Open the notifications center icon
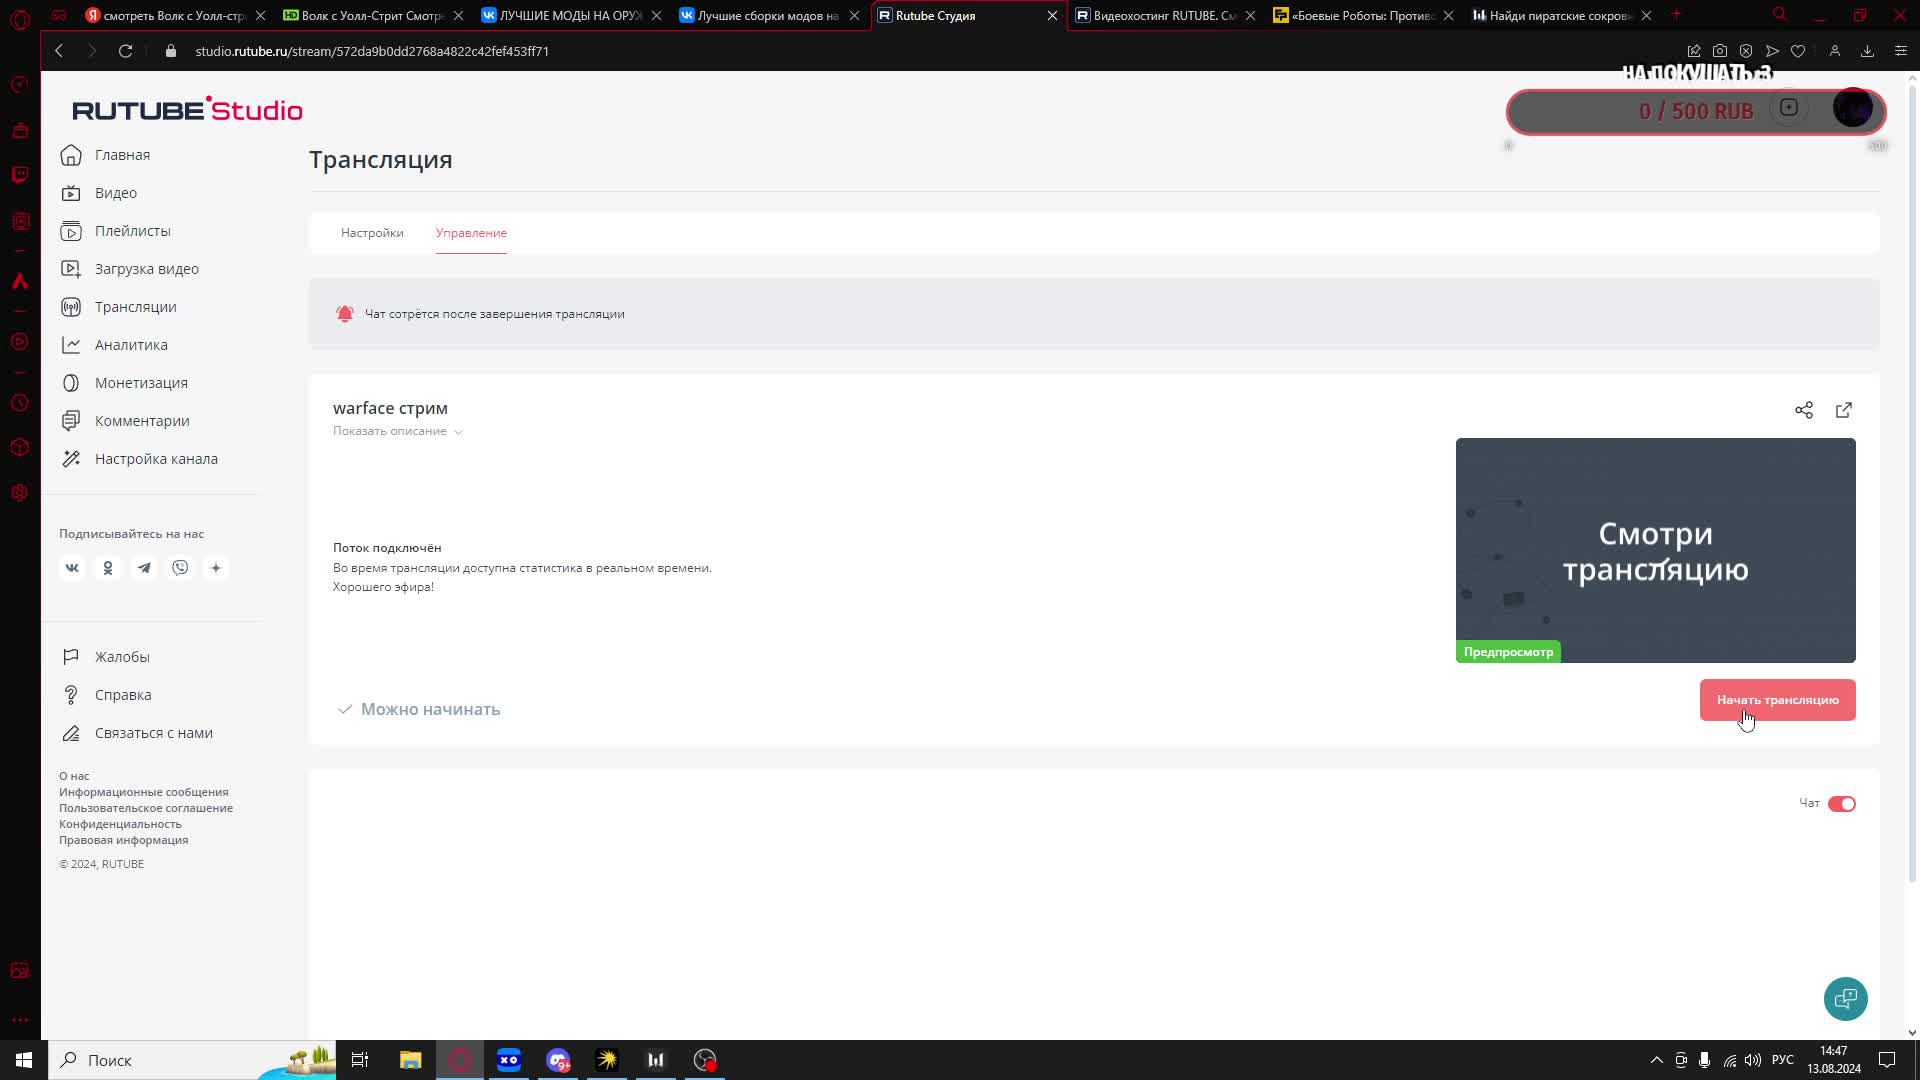This screenshot has width=1920, height=1080. coord(1887,1060)
